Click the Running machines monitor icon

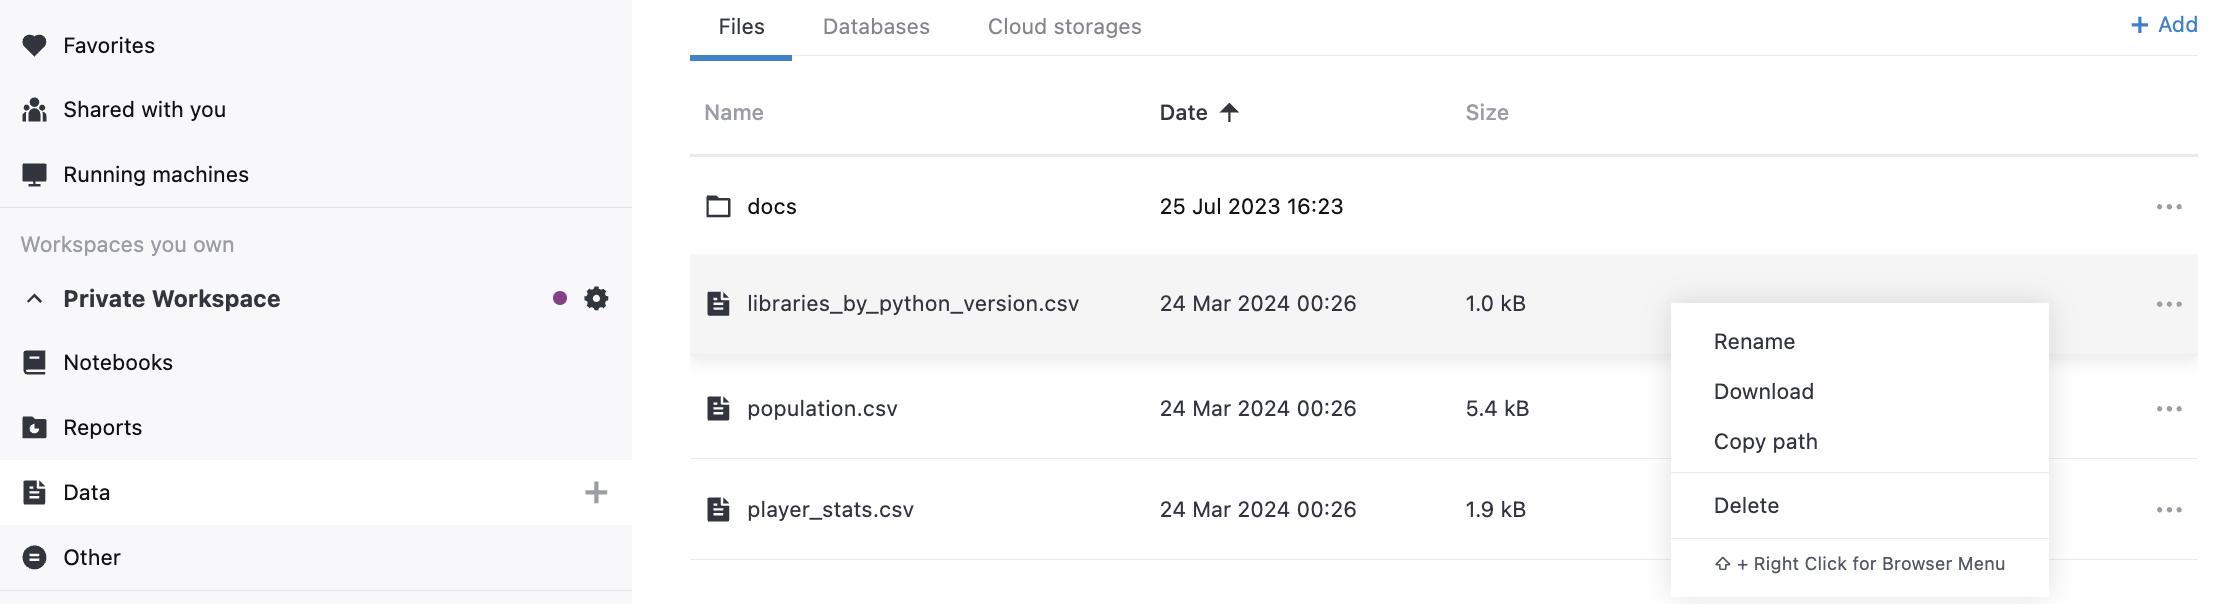(34, 175)
